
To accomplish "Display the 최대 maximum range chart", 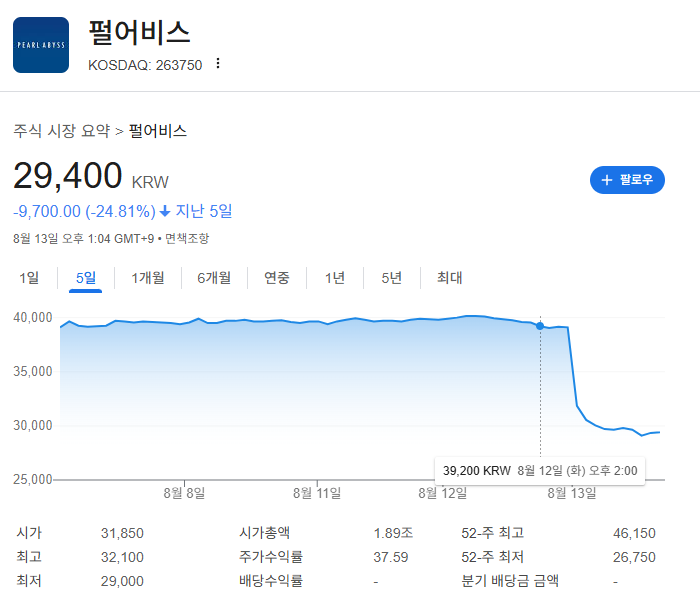I will tap(450, 278).
